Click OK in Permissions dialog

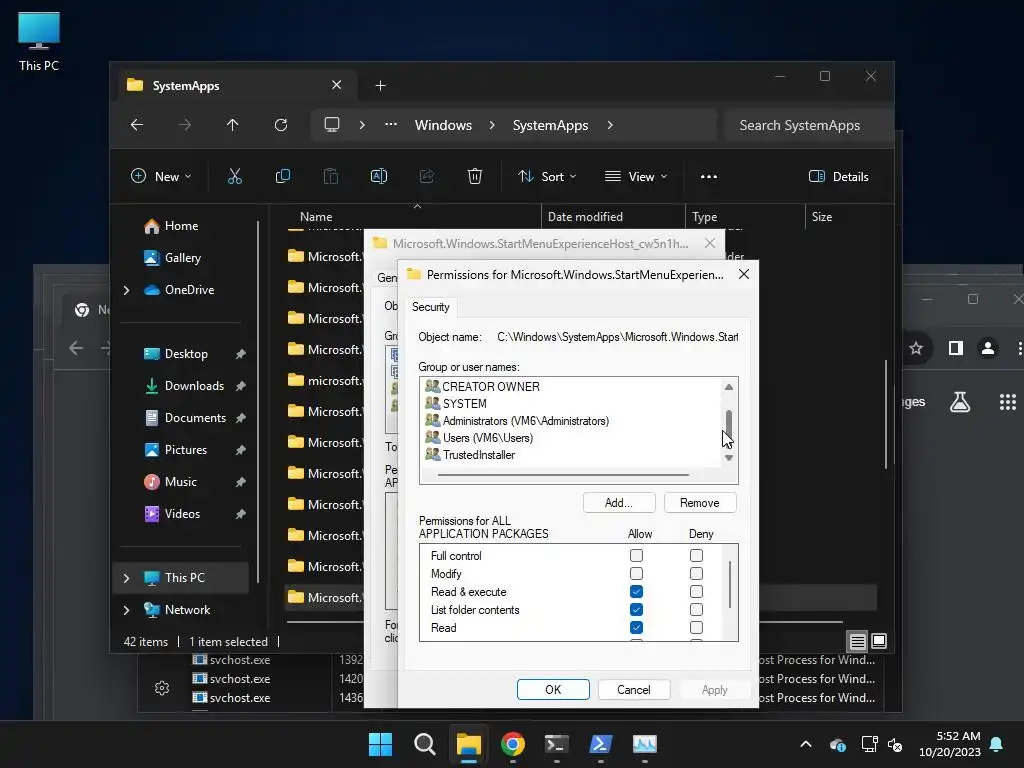pyautogui.click(x=553, y=690)
